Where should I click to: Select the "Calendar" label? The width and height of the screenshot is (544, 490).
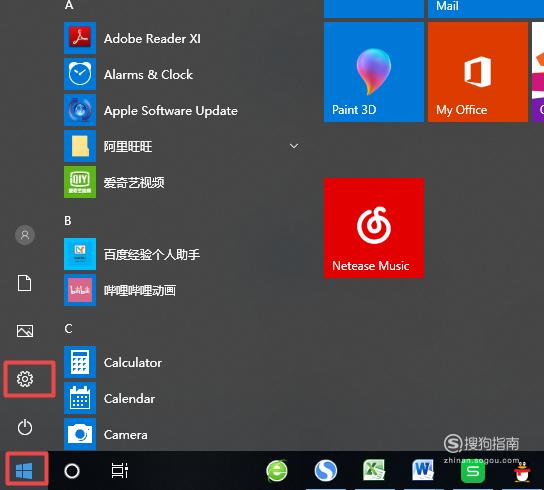pyautogui.click(x=129, y=399)
